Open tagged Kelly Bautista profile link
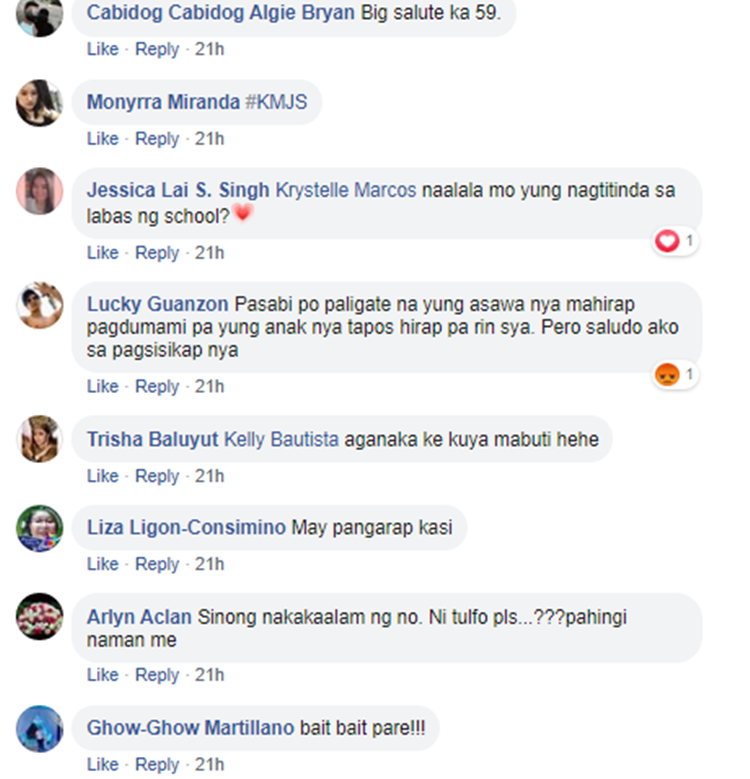The width and height of the screenshot is (750, 779). [x=282, y=440]
